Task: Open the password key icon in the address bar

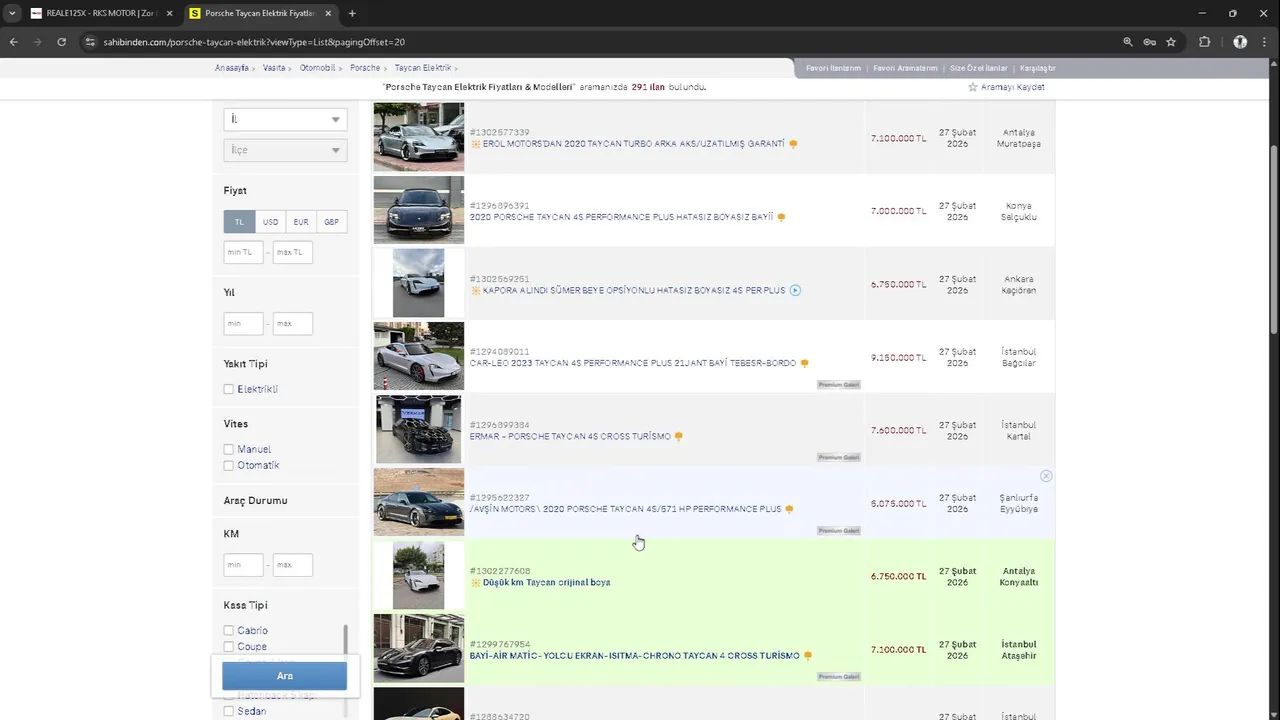Action: pos(1149,42)
